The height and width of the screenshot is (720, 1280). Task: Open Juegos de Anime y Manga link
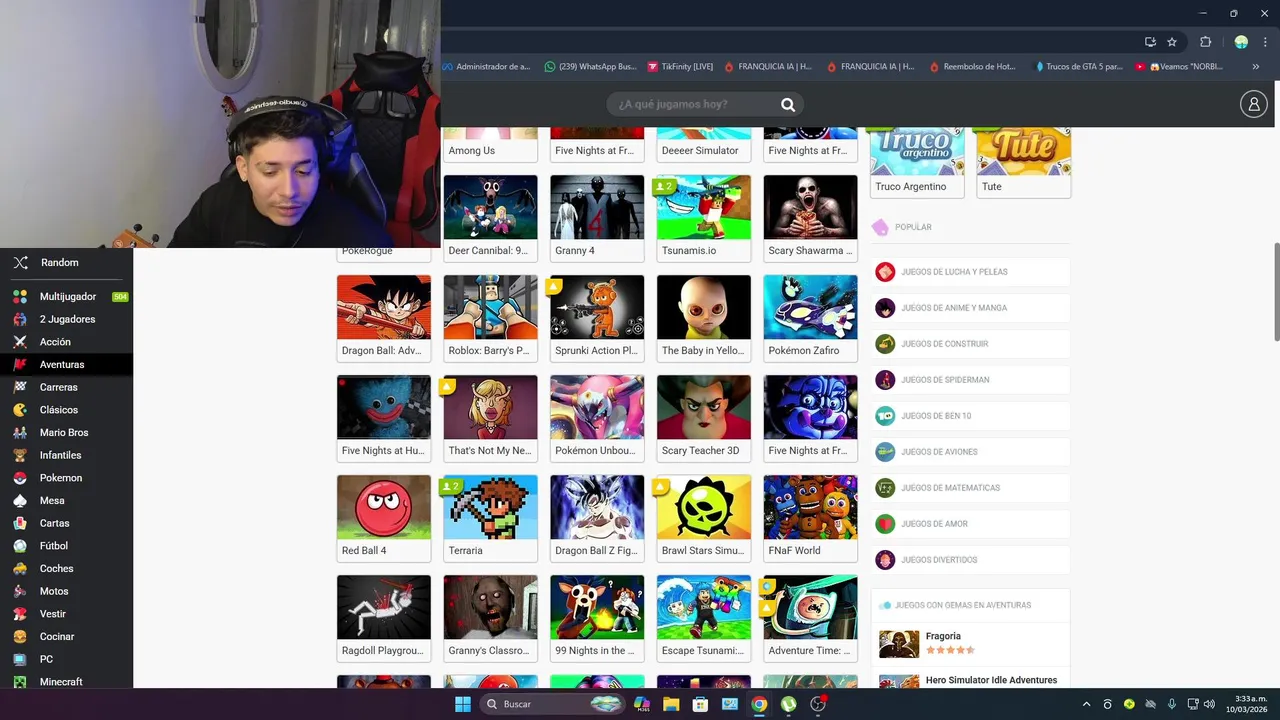[970, 308]
